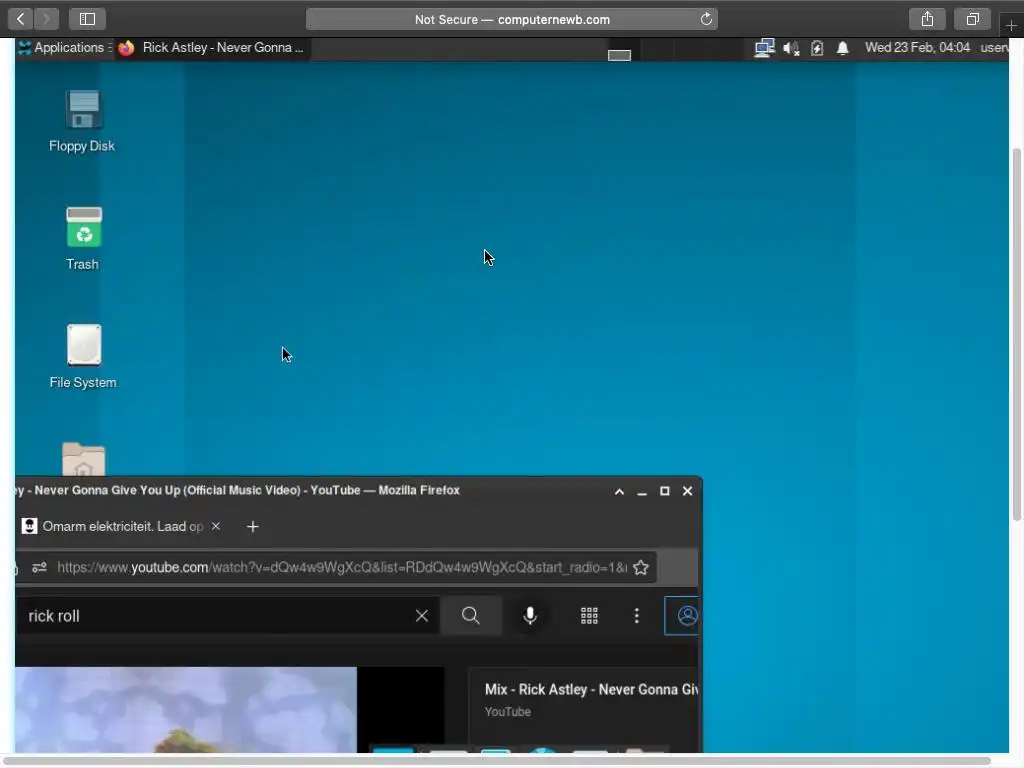
Task: Open a new Firefox tab
Action: [253, 526]
